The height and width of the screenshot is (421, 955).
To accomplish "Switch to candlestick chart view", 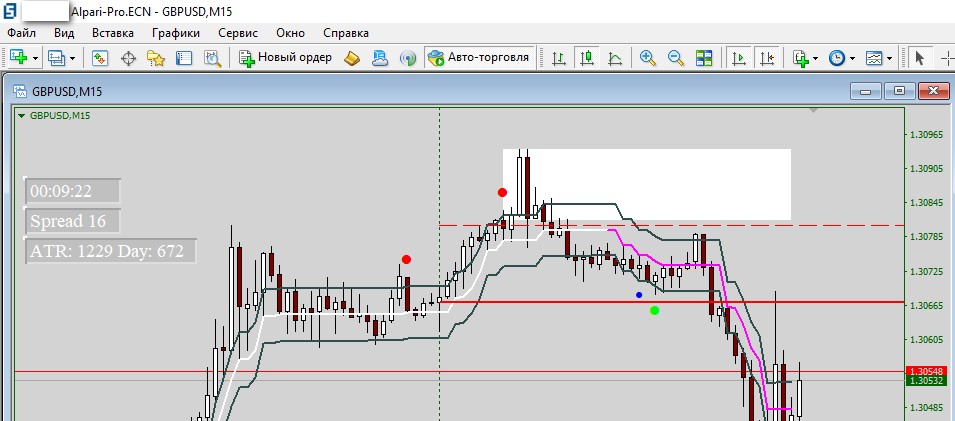I will (587, 58).
